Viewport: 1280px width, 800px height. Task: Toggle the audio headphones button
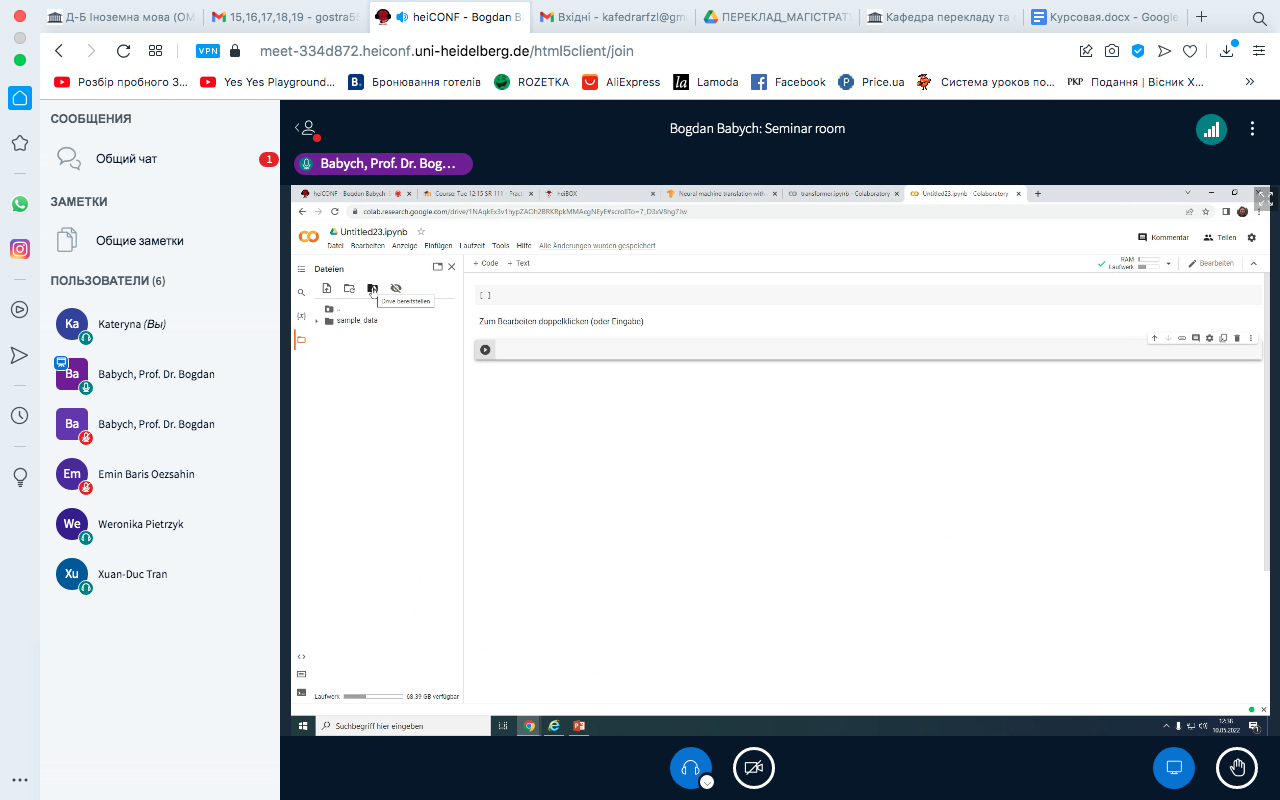[690, 767]
